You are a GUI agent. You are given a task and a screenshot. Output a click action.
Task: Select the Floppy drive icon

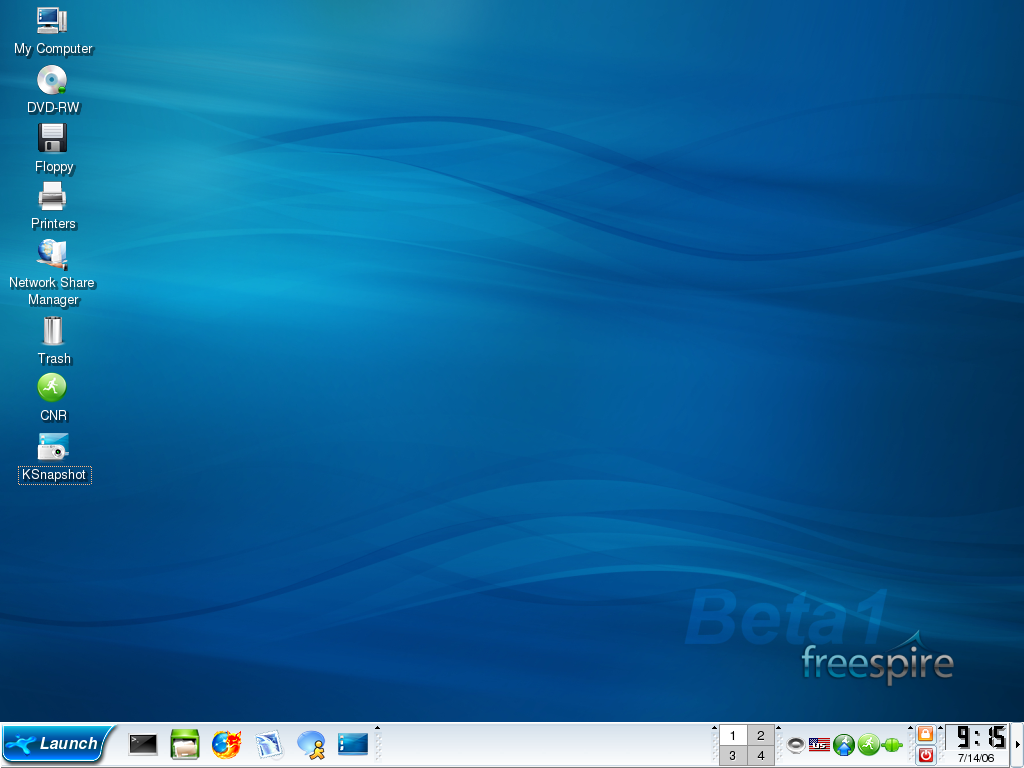pyautogui.click(x=53, y=149)
